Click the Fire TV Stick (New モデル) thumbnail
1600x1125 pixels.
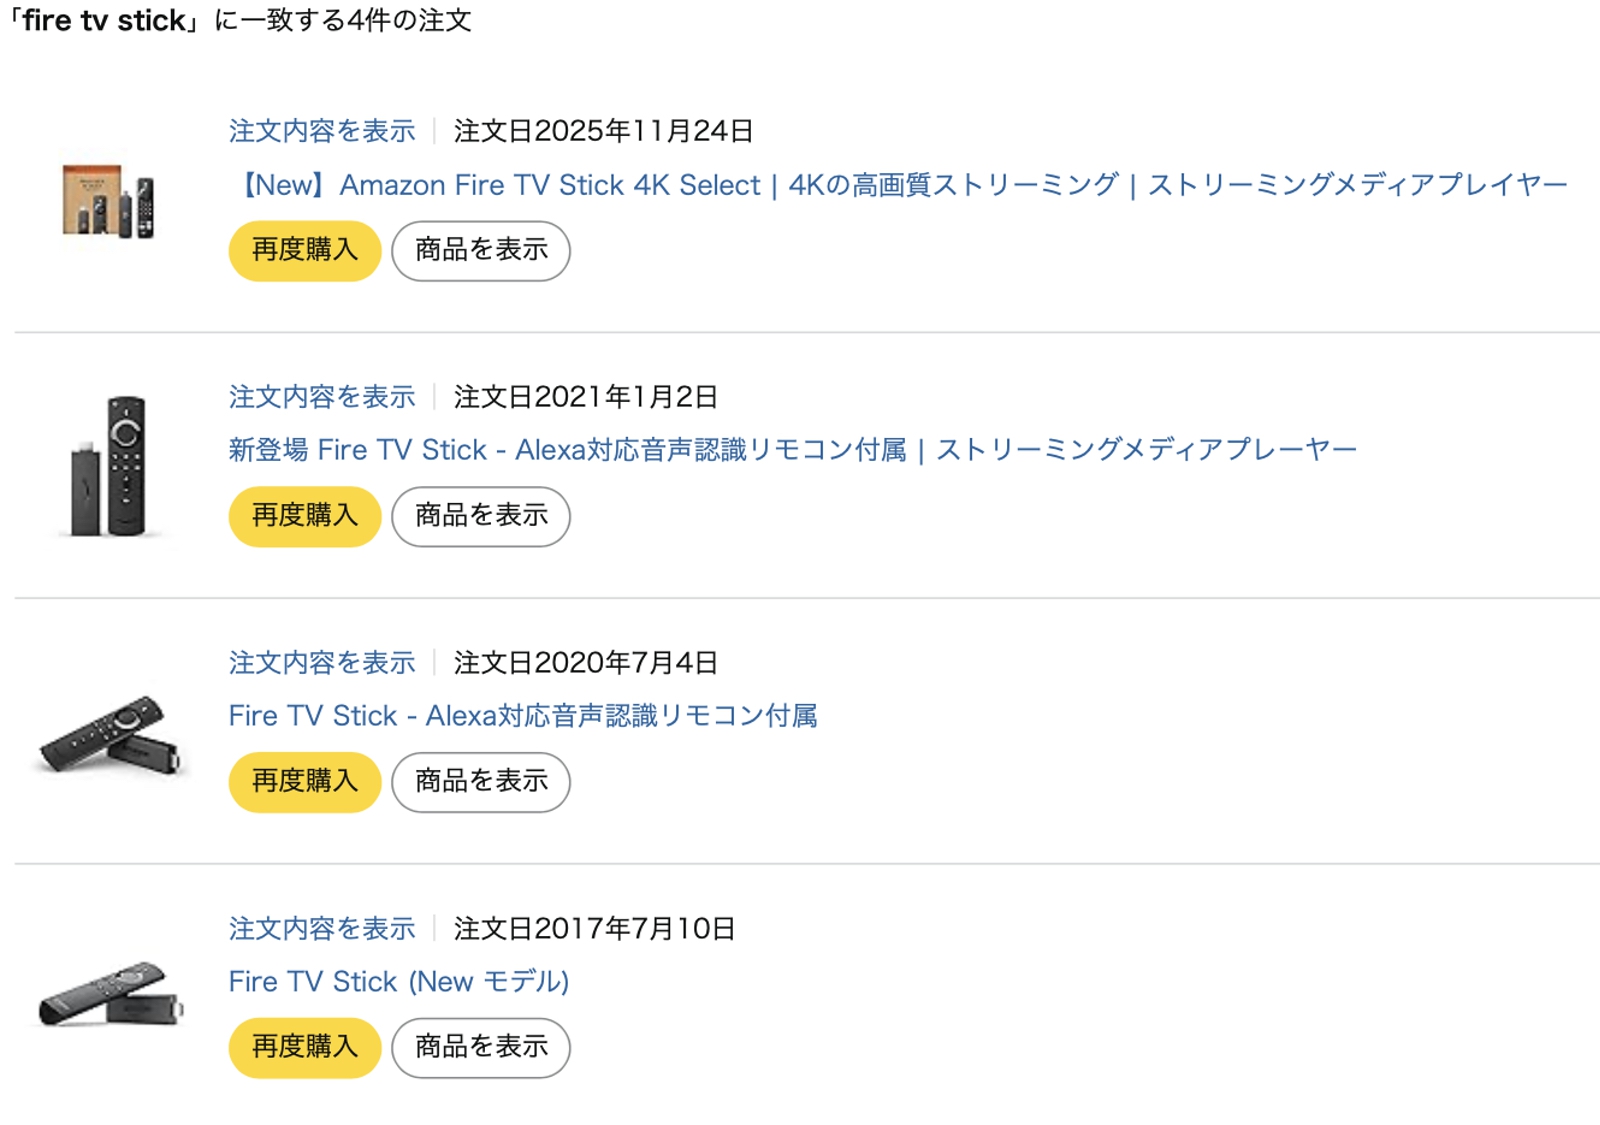110,995
